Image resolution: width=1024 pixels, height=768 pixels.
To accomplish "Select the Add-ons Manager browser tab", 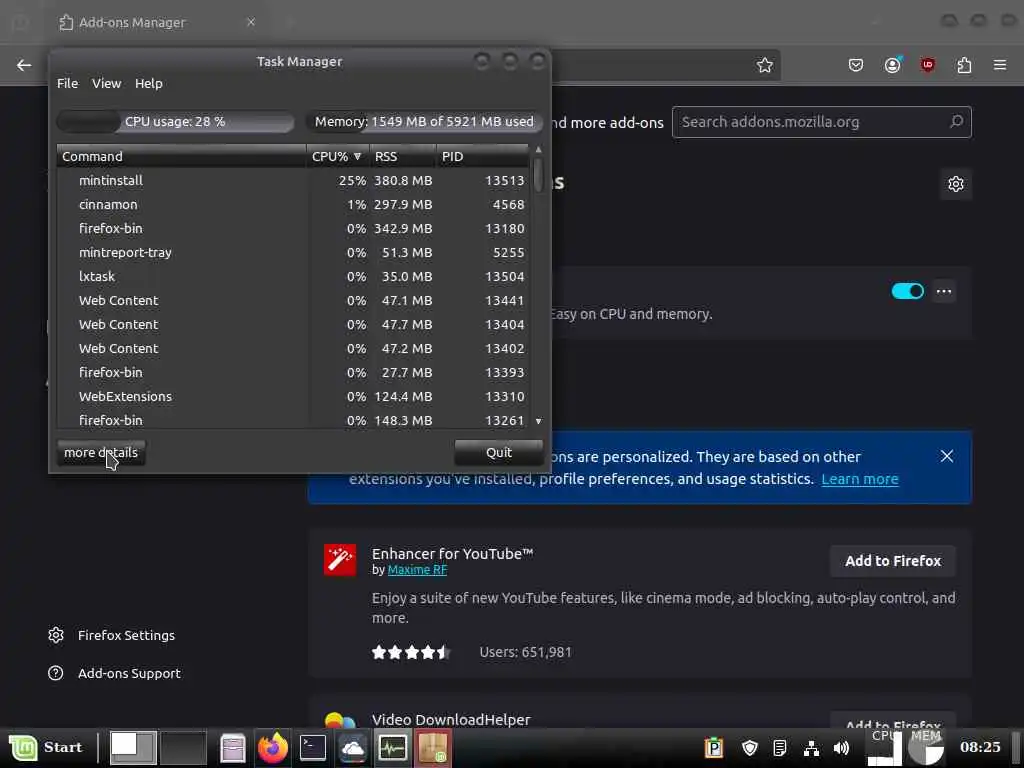I will point(157,22).
